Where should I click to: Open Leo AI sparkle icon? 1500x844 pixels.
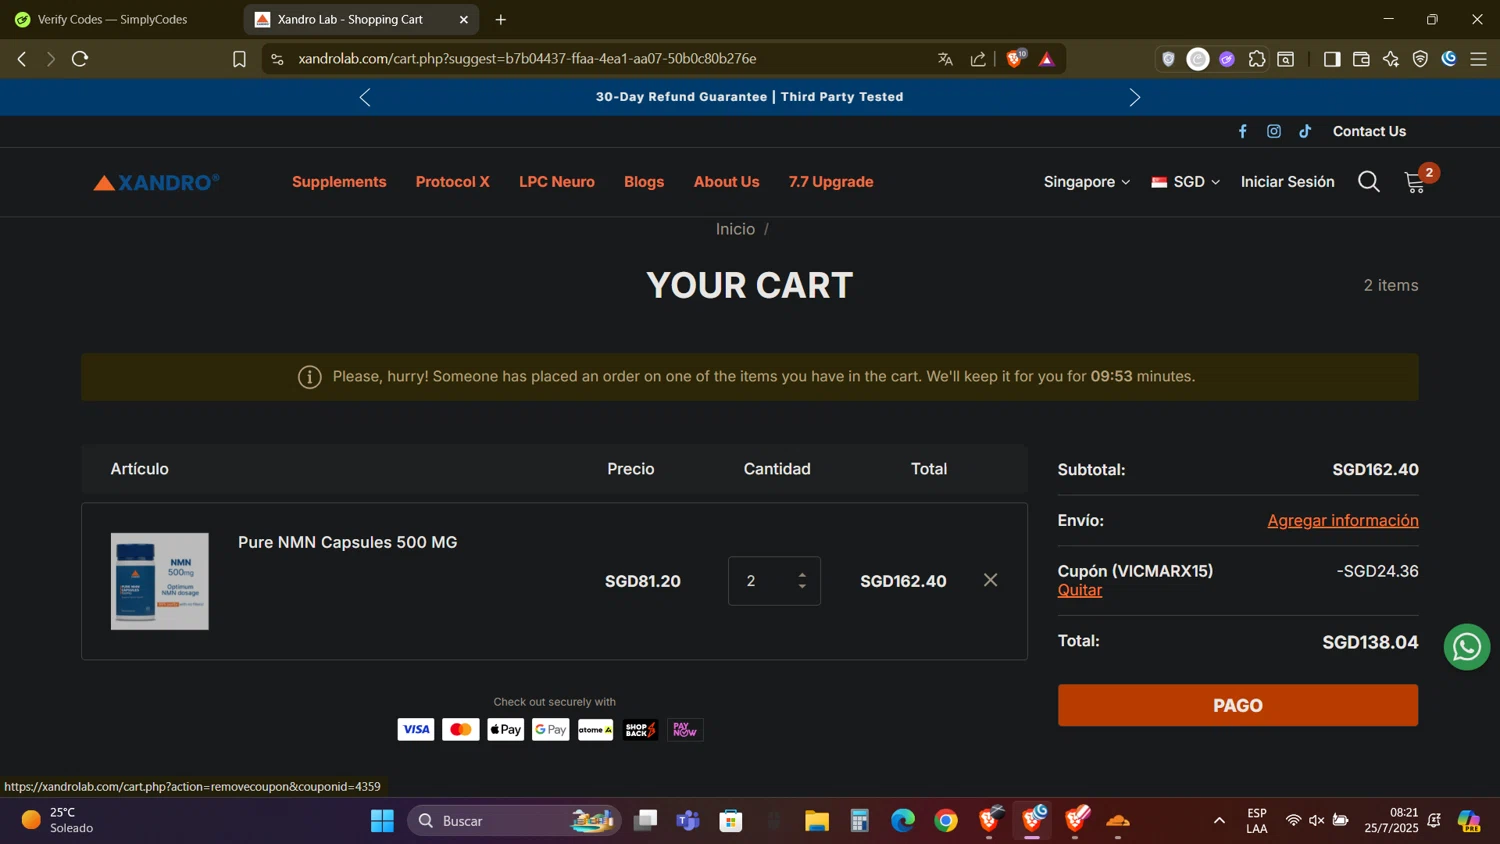coord(1391,59)
